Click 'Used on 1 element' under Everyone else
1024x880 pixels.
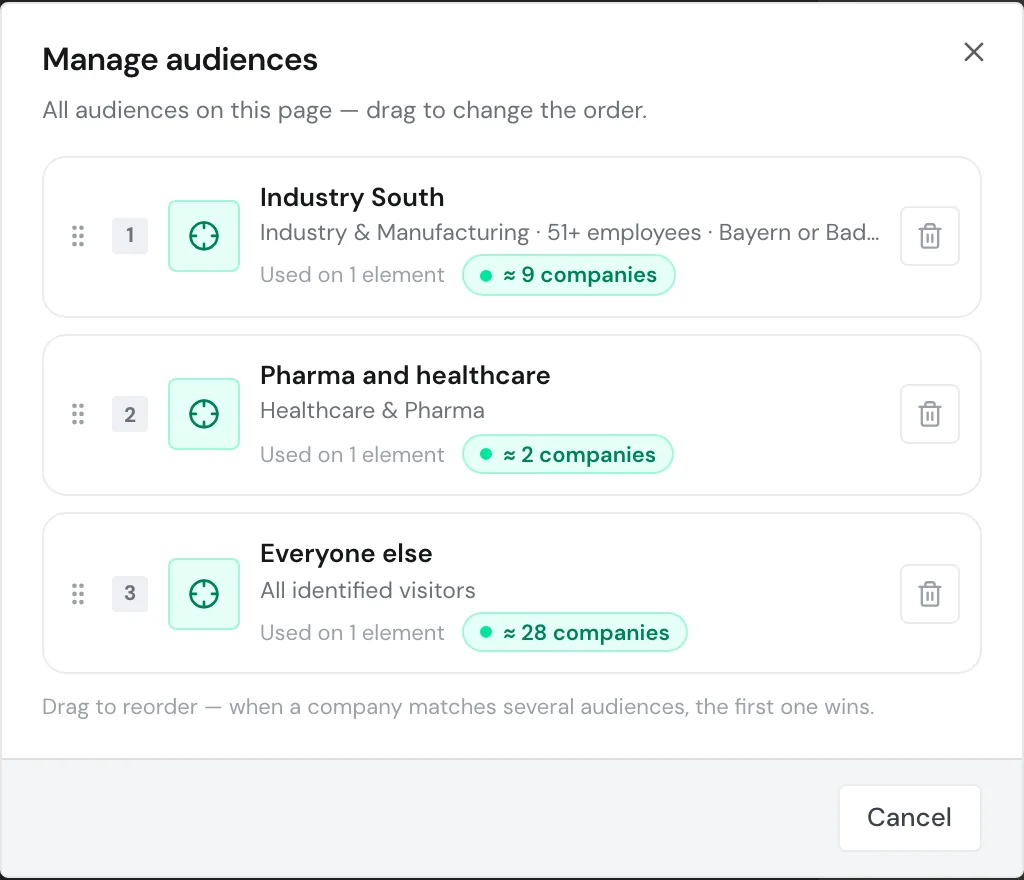point(352,633)
